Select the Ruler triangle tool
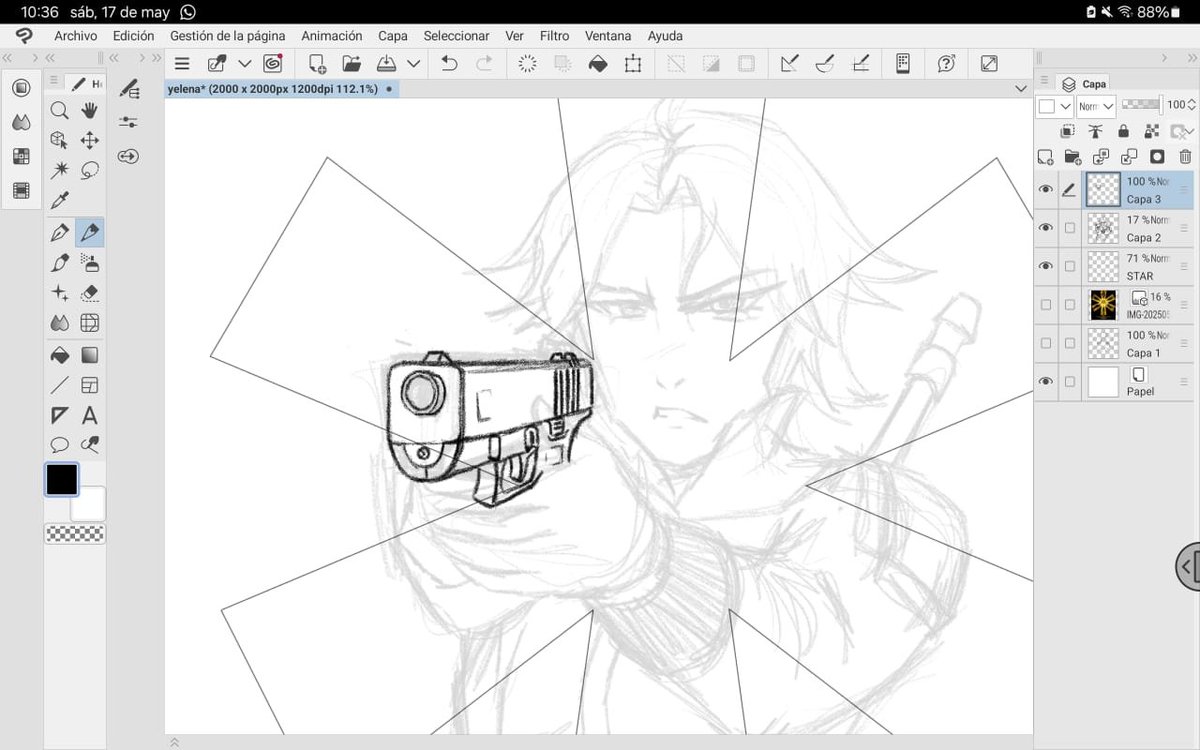This screenshot has width=1200, height=750. (60, 415)
